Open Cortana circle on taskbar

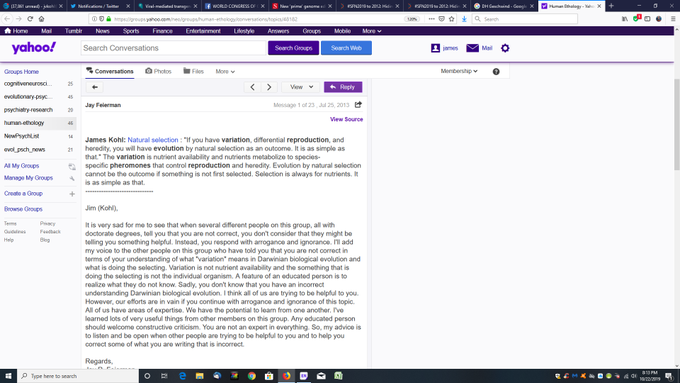(147, 376)
